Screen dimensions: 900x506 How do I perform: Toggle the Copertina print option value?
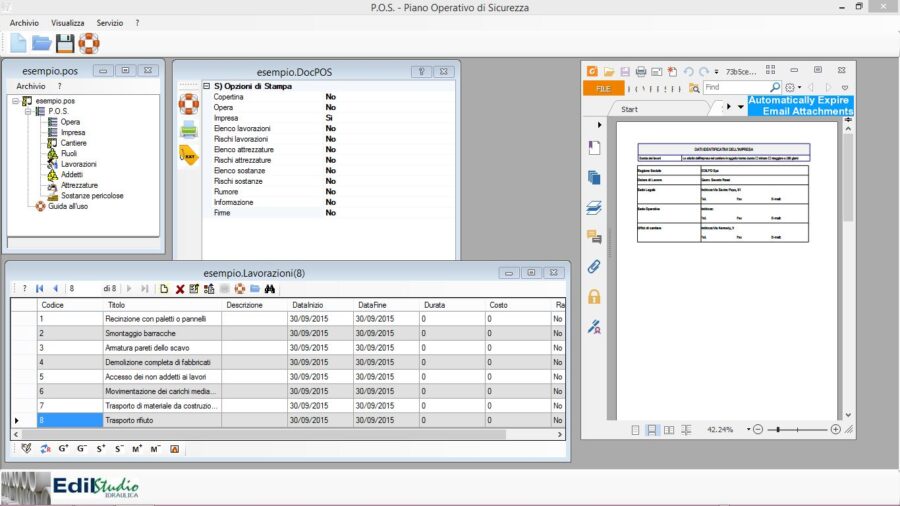[x=330, y=97]
